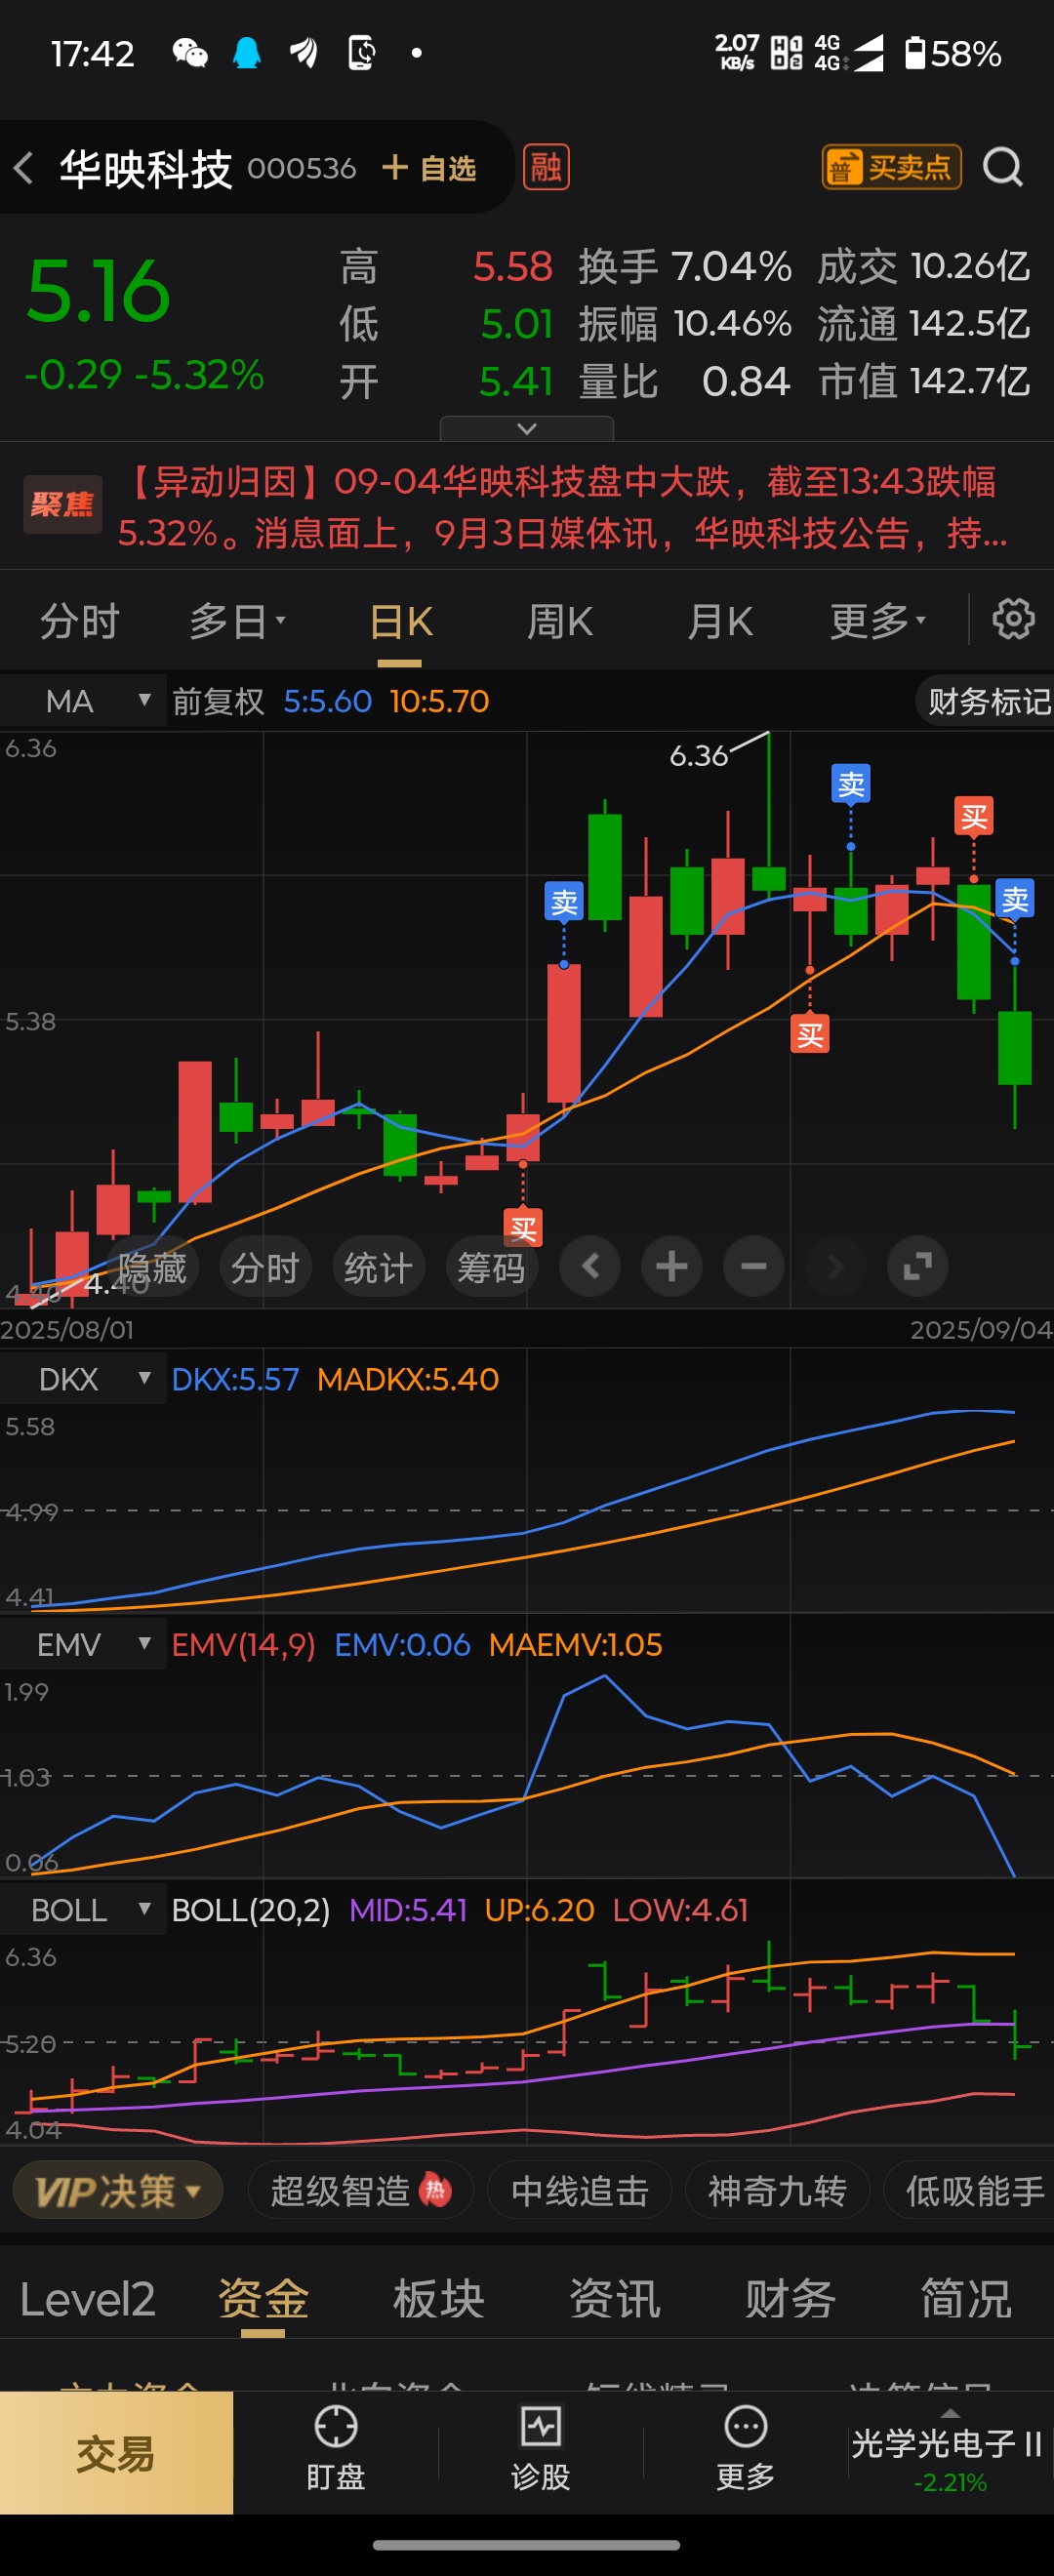Tap the paper-plane icon in status bar
The height and width of the screenshot is (2576, 1054).
pos(304,53)
